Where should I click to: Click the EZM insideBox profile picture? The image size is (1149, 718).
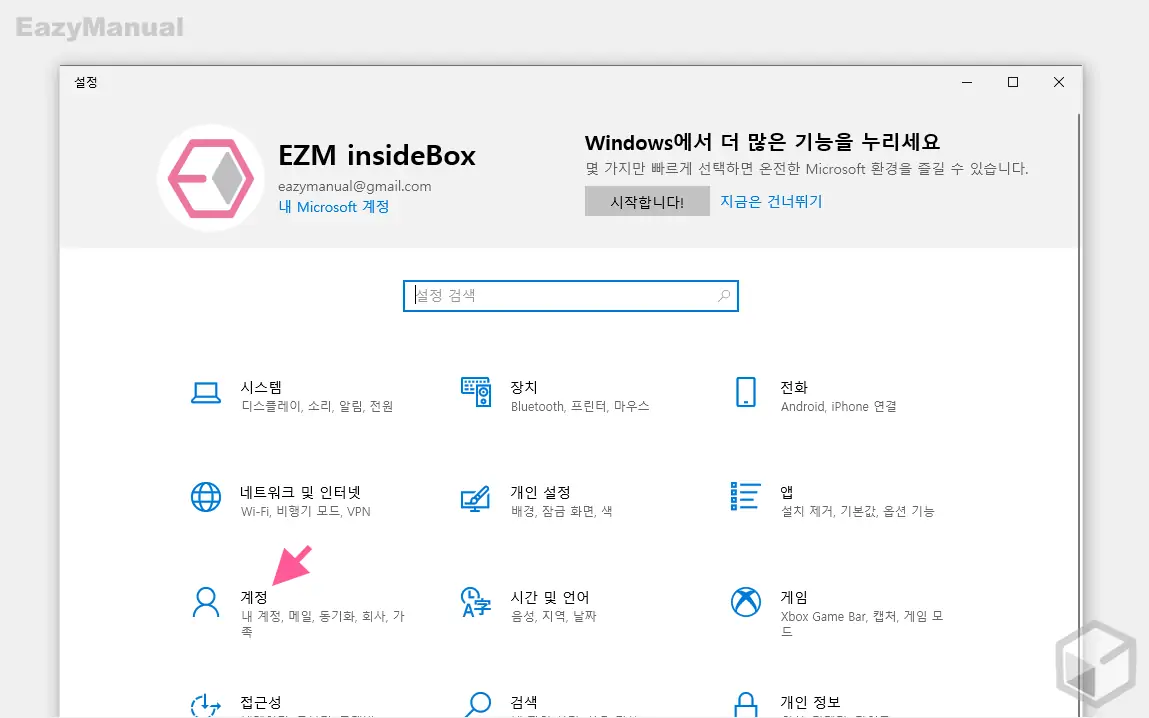[211, 178]
